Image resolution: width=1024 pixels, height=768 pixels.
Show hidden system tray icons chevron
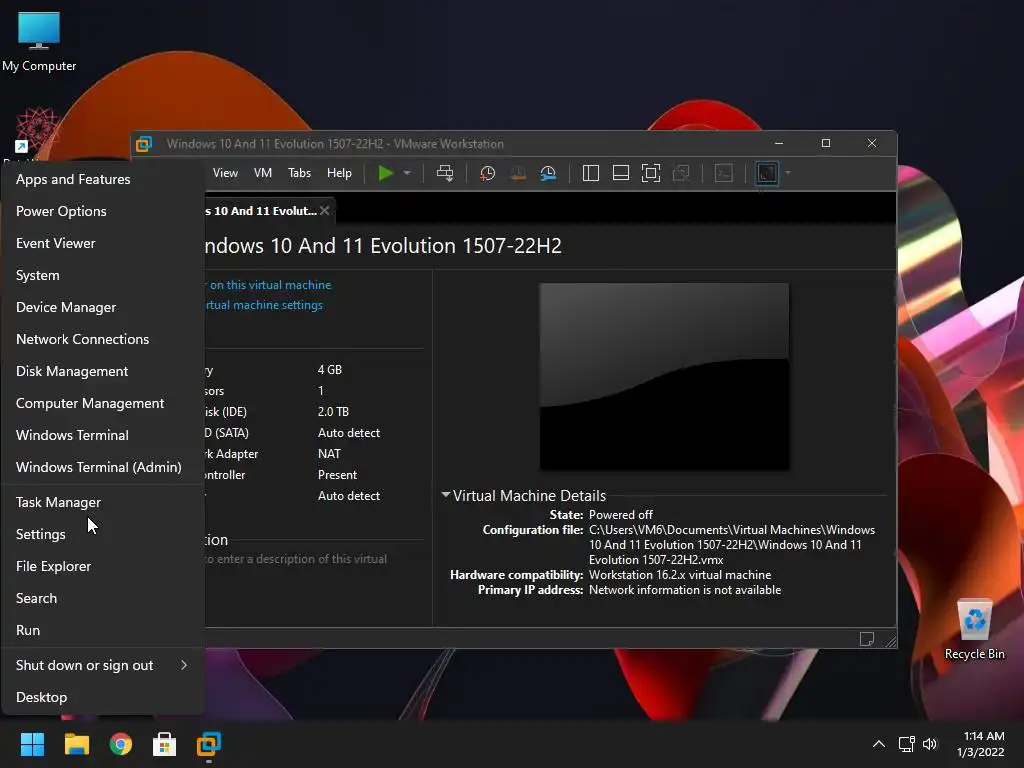click(x=879, y=744)
